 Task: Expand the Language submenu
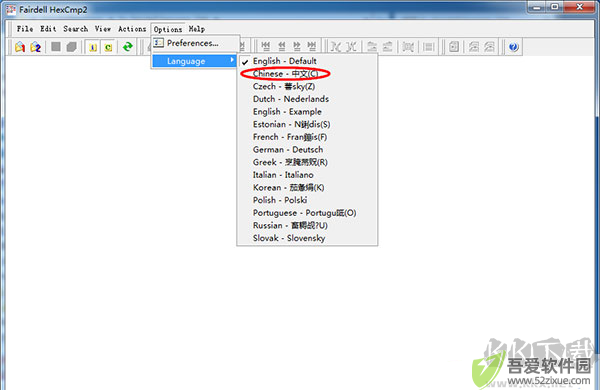click(x=194, y=61)
